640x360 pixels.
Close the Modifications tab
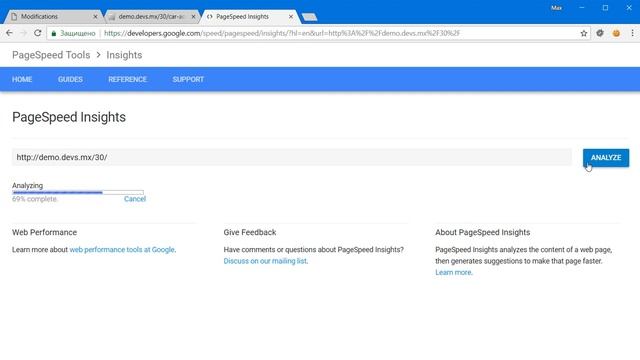(95, 17)
